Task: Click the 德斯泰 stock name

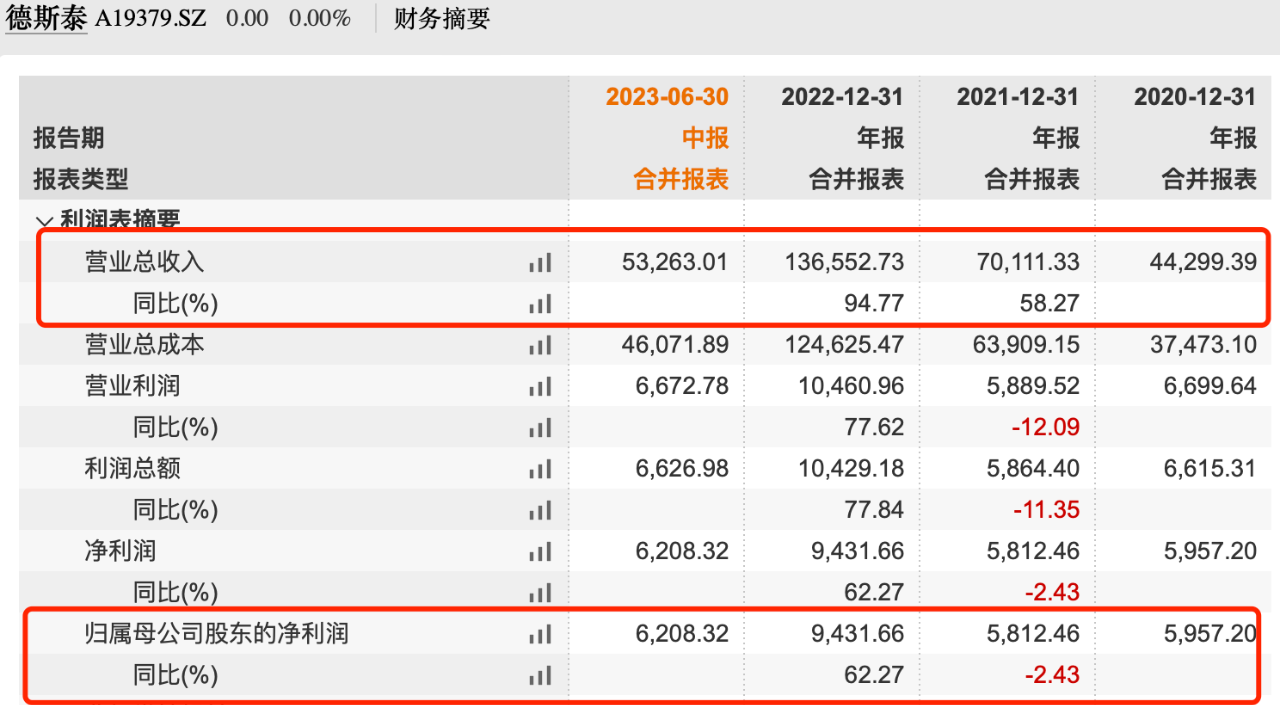Action: pos(47,18)
